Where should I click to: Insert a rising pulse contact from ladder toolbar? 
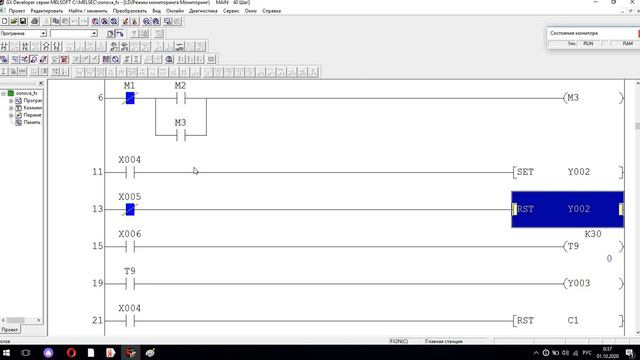tap(114, 46)
